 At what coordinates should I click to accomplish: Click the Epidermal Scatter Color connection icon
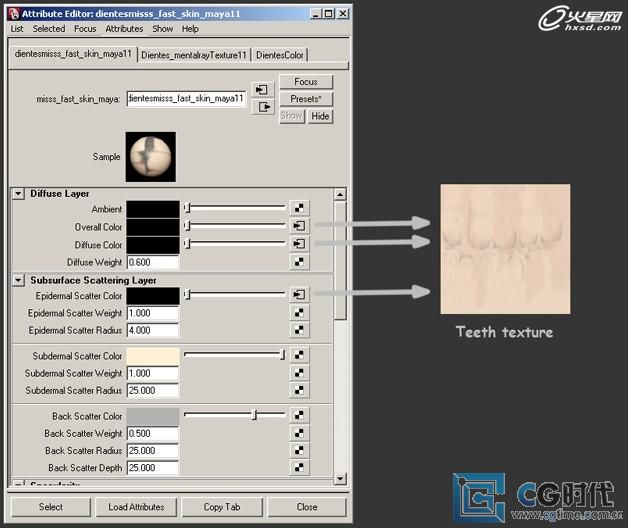point(298,295)
